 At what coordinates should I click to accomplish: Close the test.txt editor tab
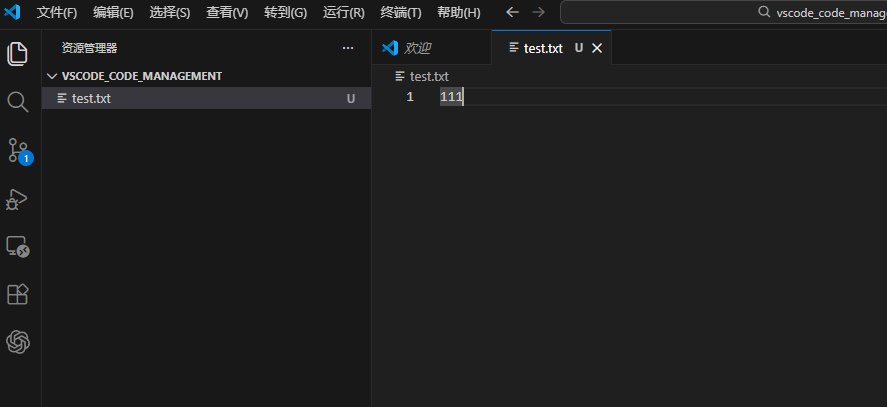(x=597, y=48)
